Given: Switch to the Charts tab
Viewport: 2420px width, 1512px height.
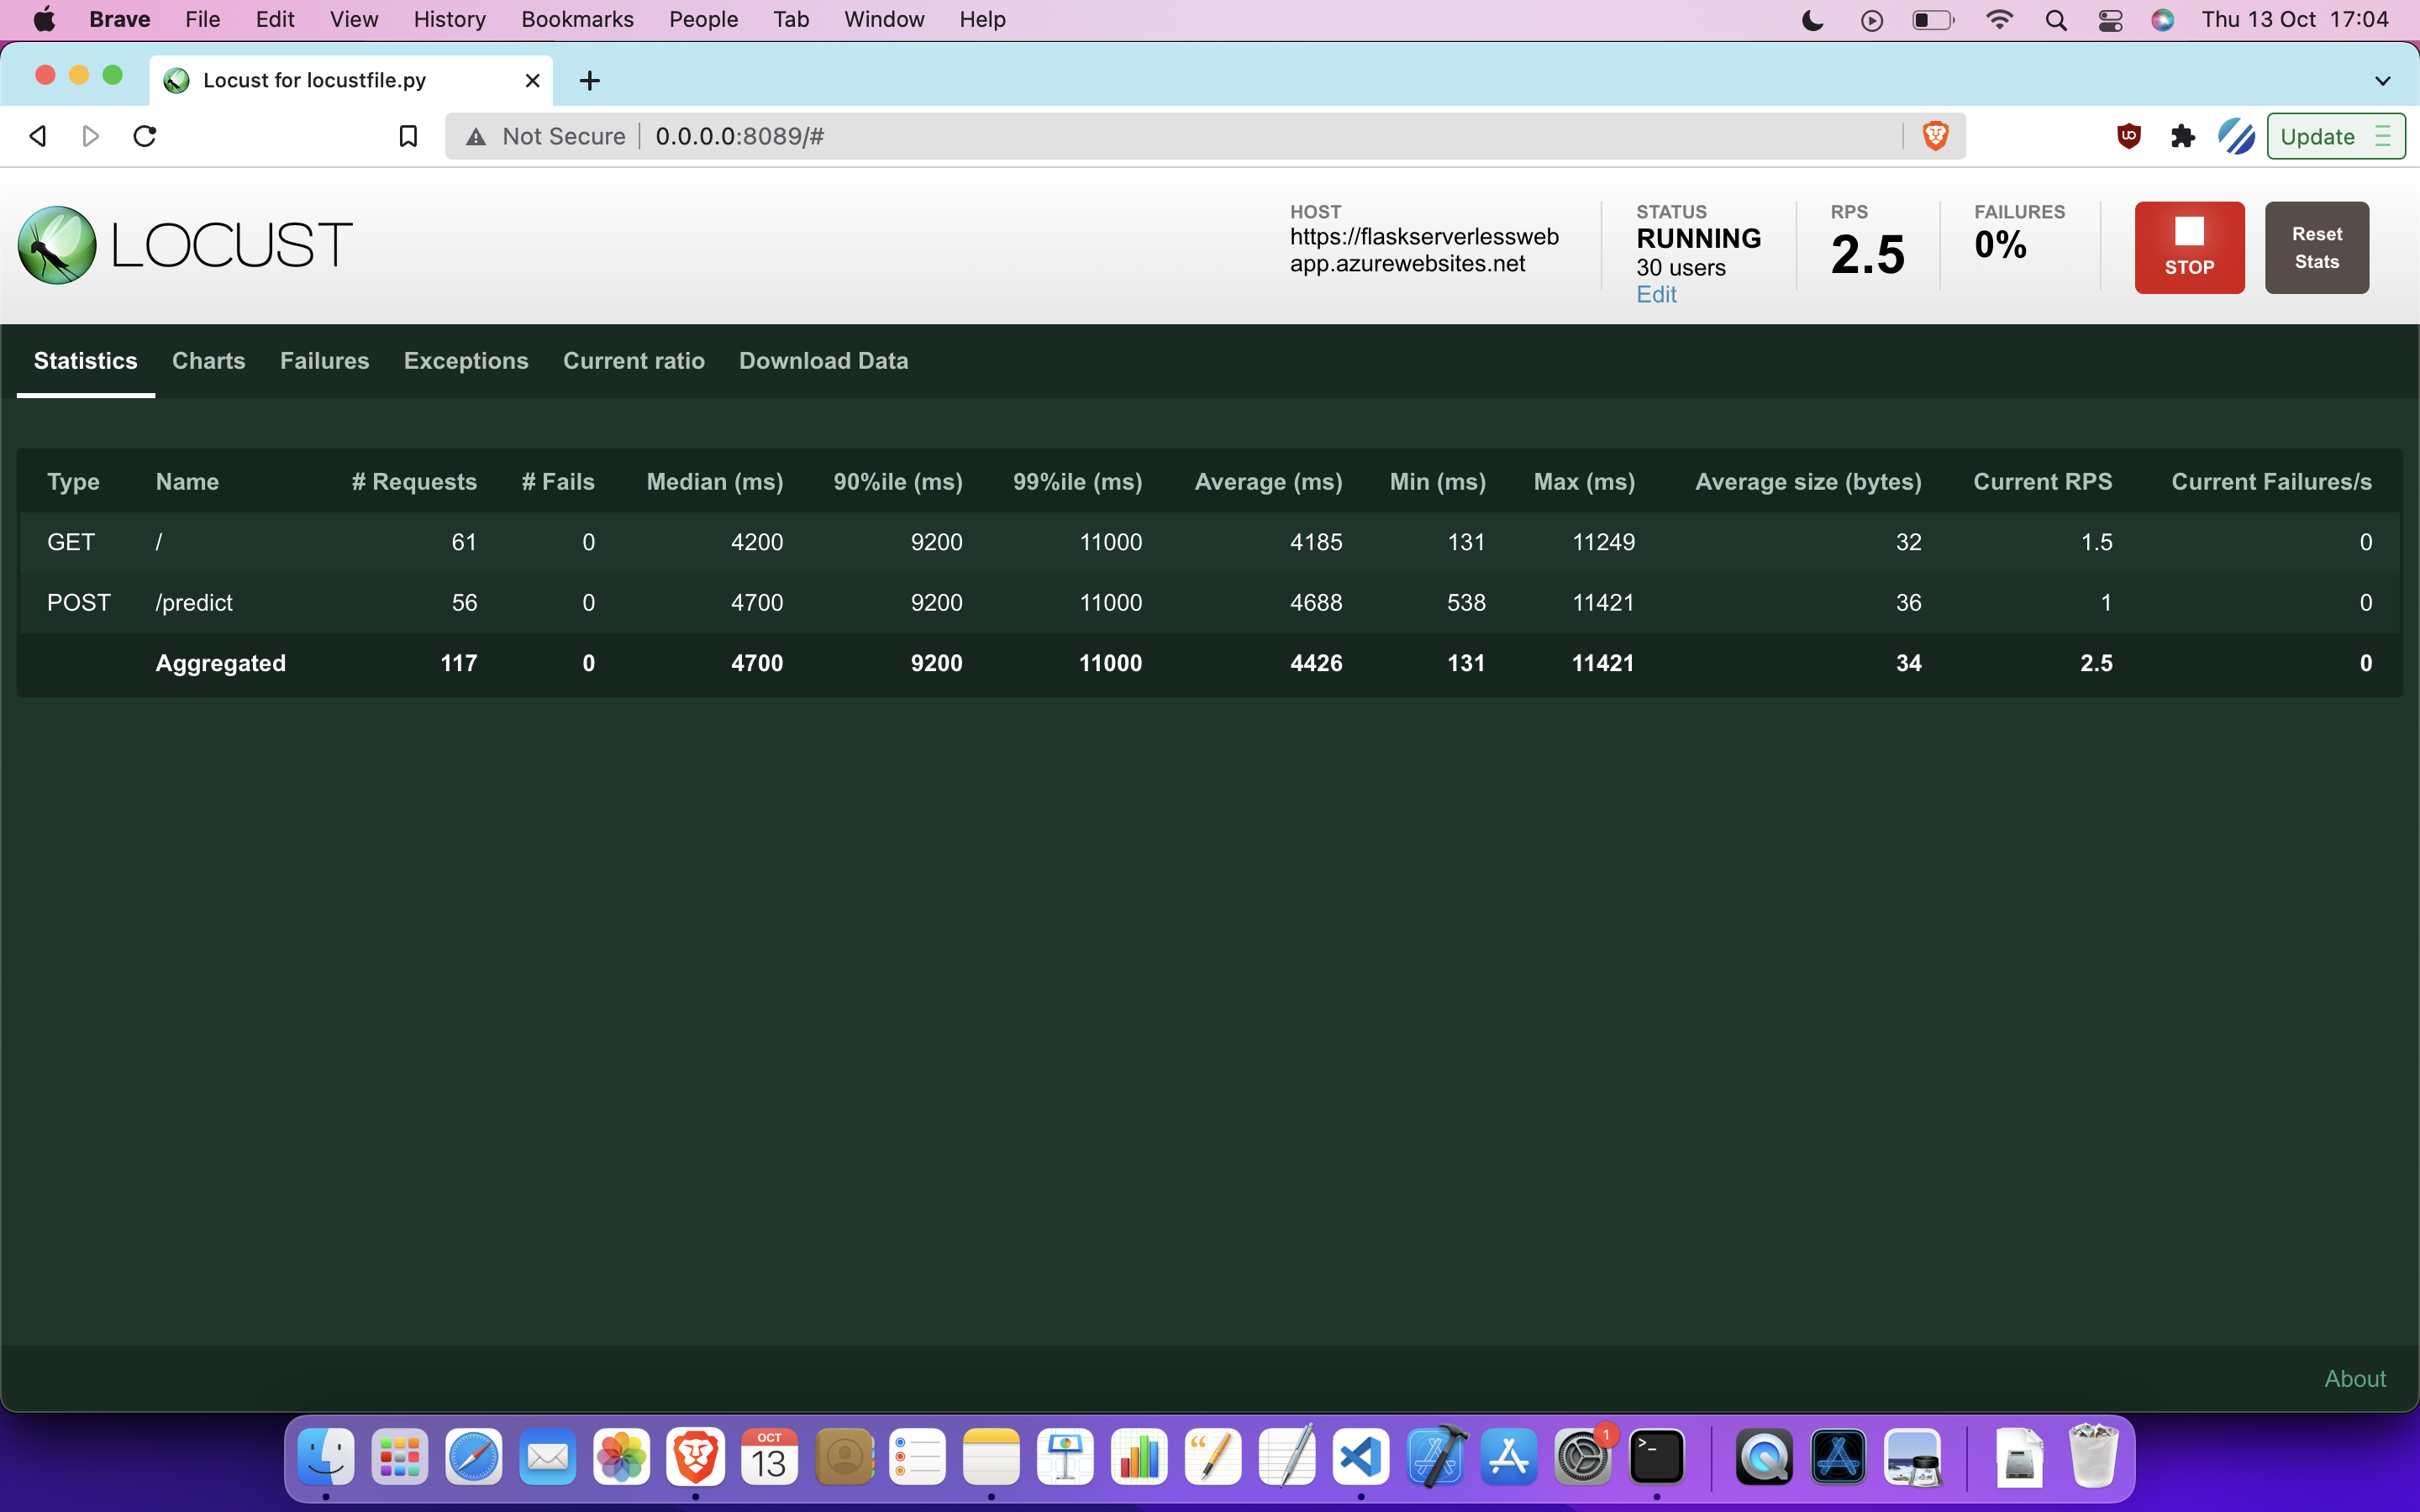Looking at the screenshot, I should coord(208,361).
